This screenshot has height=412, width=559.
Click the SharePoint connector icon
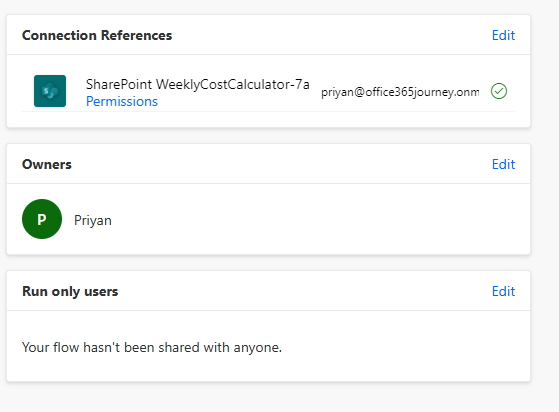(x=50, y=91)
